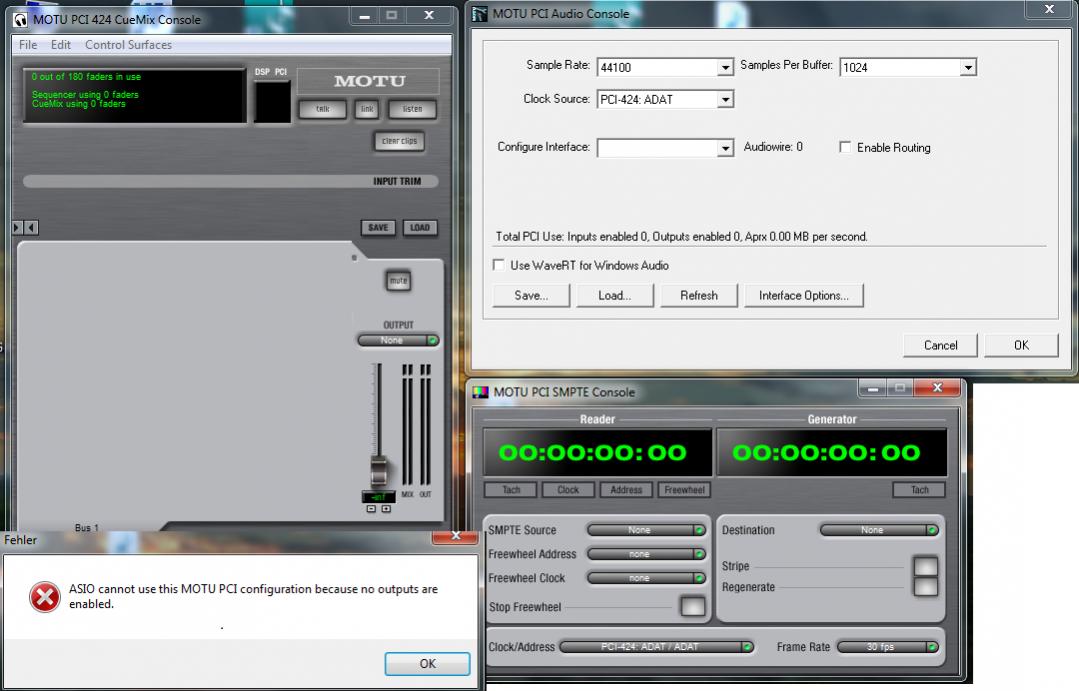Viewport: 1079px width, 691px height.
Task: Click the CueMix Console title bar icon
Action: point(21,19)
